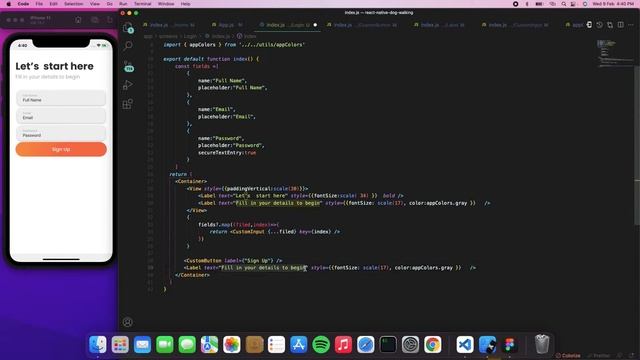This screenshot has height=360, width=640.
Task: Click the open changes icon in the editor toolbar
Action: click(610, 25)
